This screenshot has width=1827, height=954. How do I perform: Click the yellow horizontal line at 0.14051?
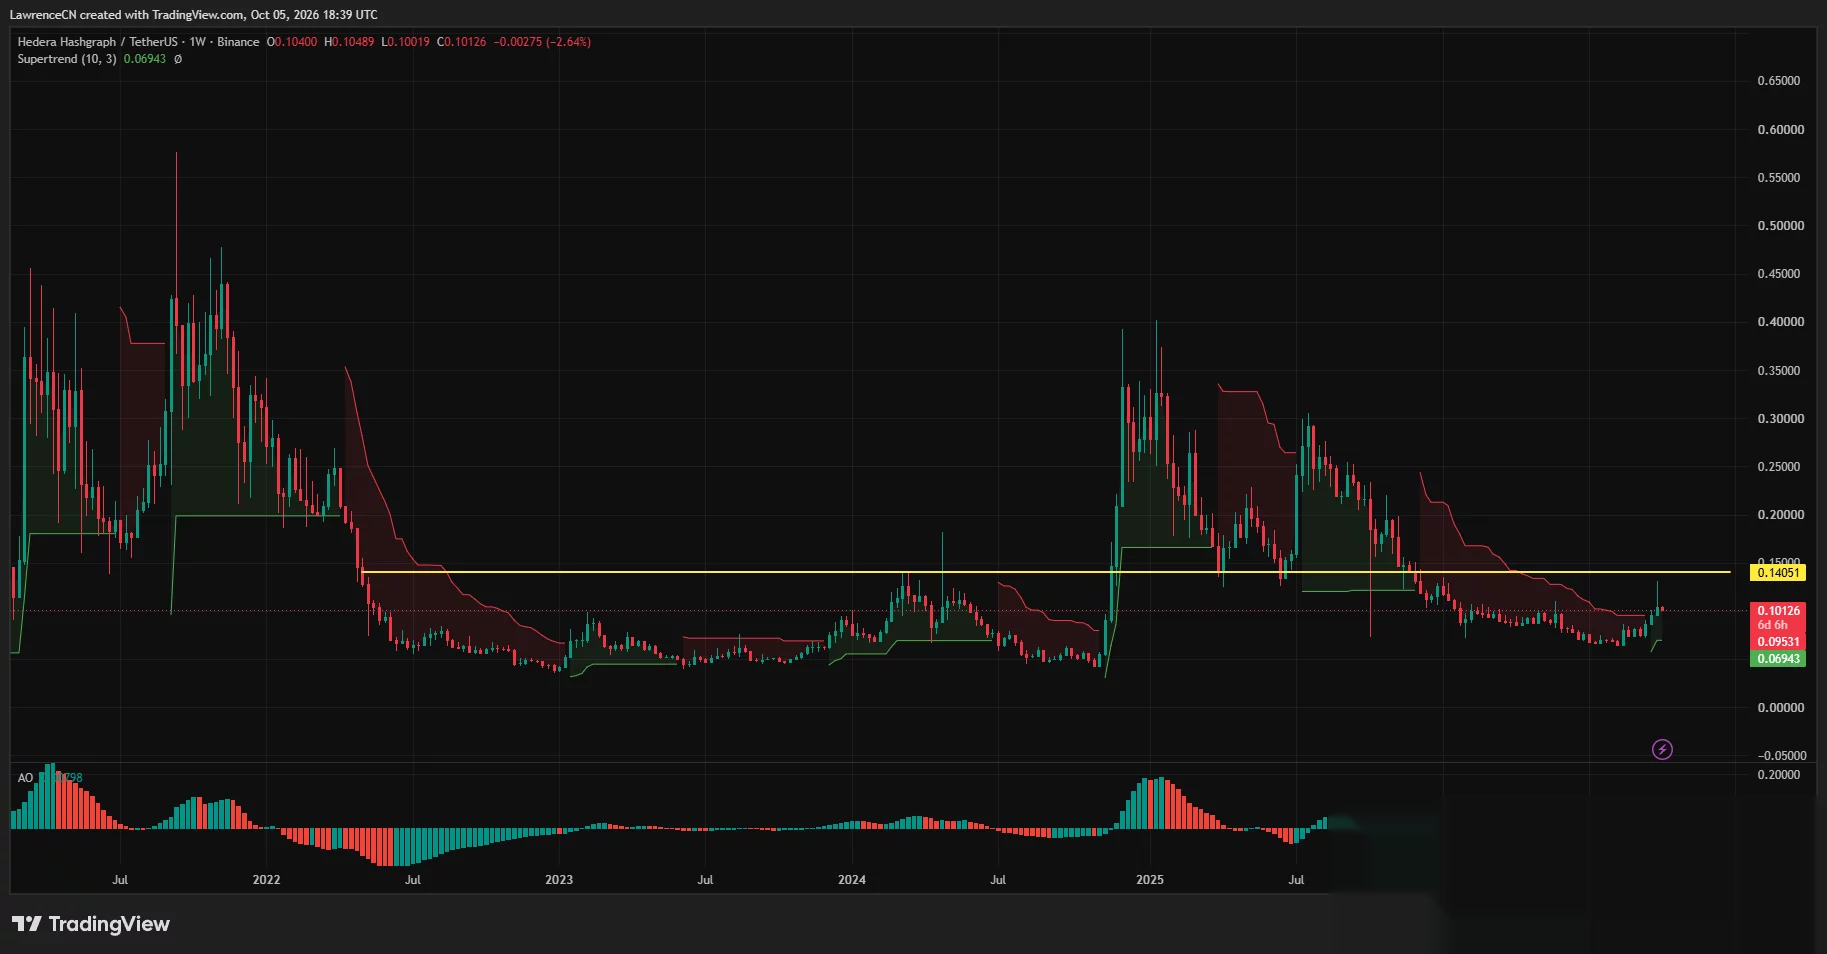click(x=1045, y=572)
